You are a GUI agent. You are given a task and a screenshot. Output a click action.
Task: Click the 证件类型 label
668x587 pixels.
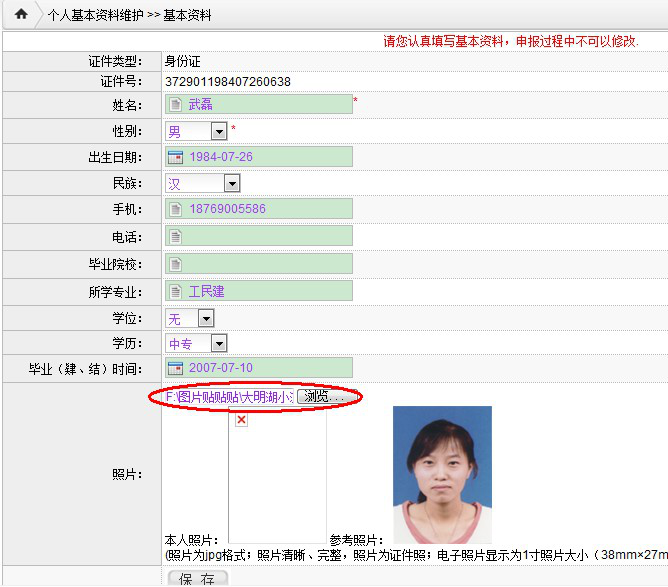pos(115,62)
